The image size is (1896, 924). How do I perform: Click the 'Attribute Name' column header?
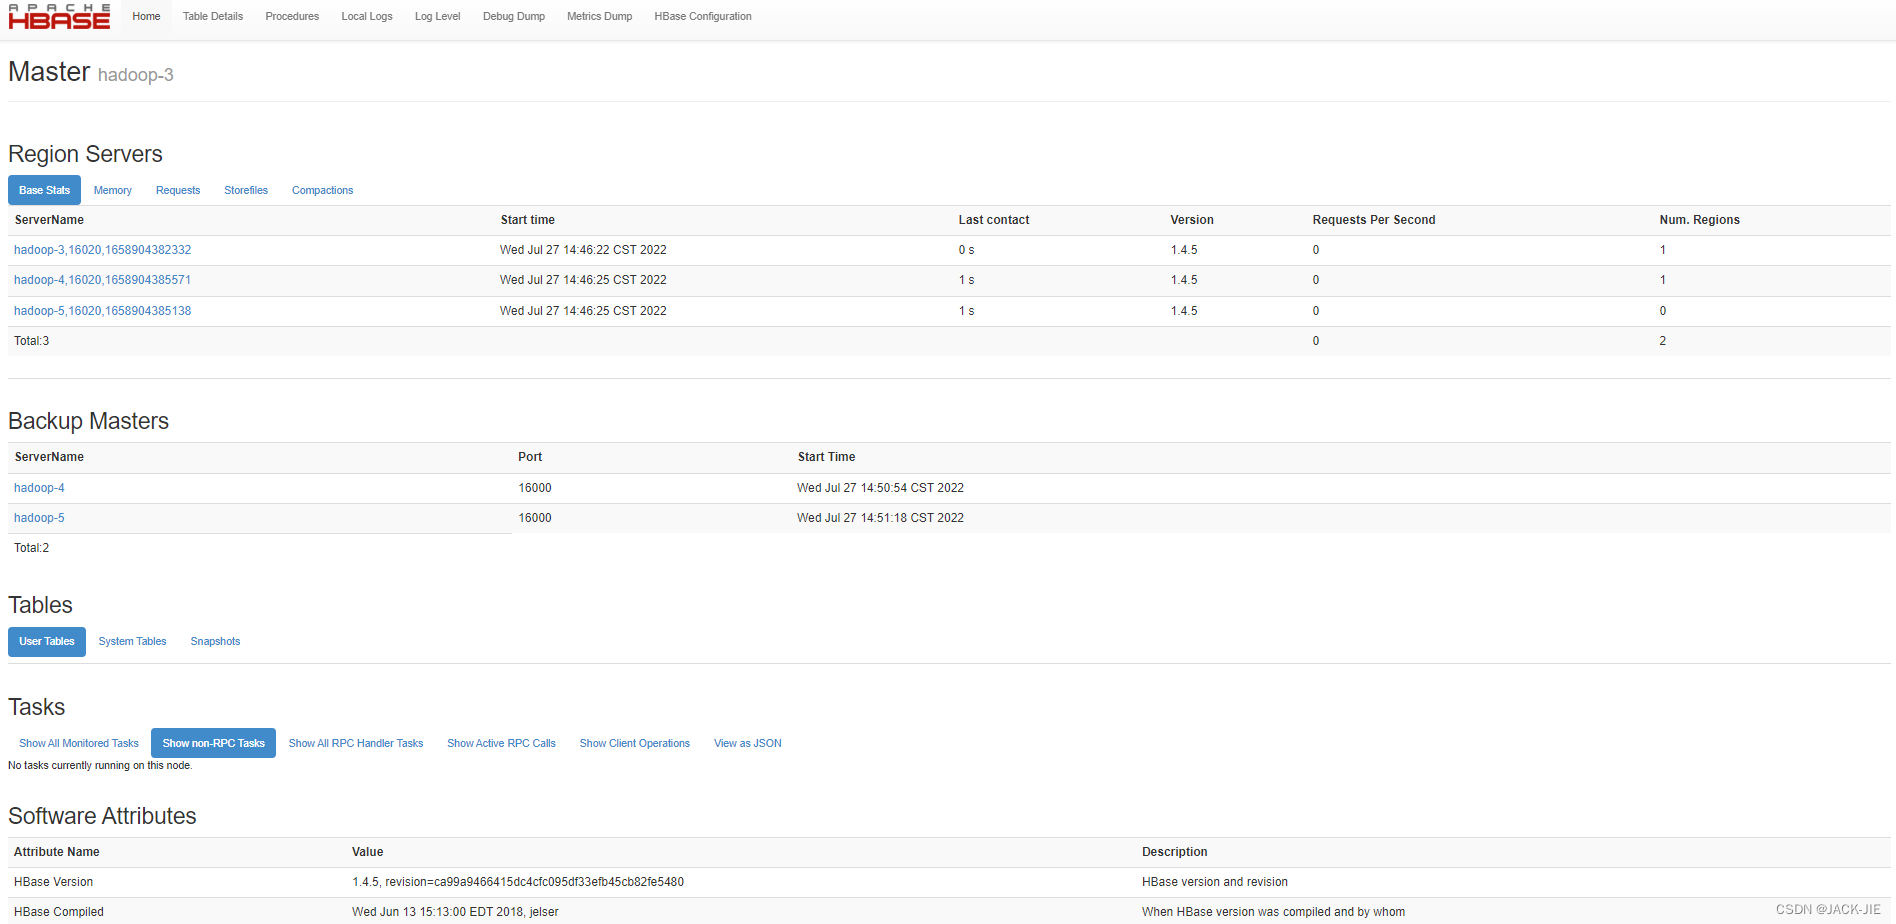(x=57, y=852)
